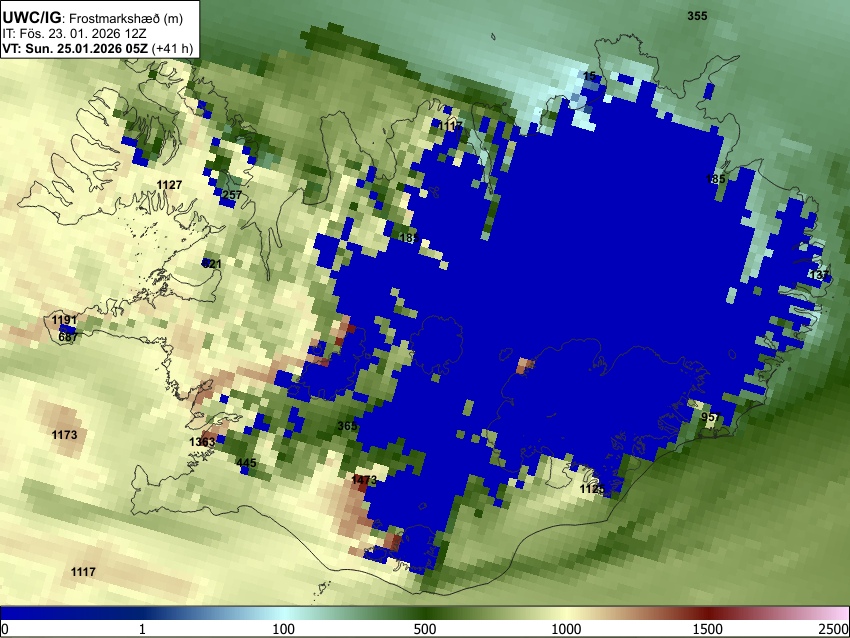
Task: Click the 1191 value on the map
Action: 65,320
